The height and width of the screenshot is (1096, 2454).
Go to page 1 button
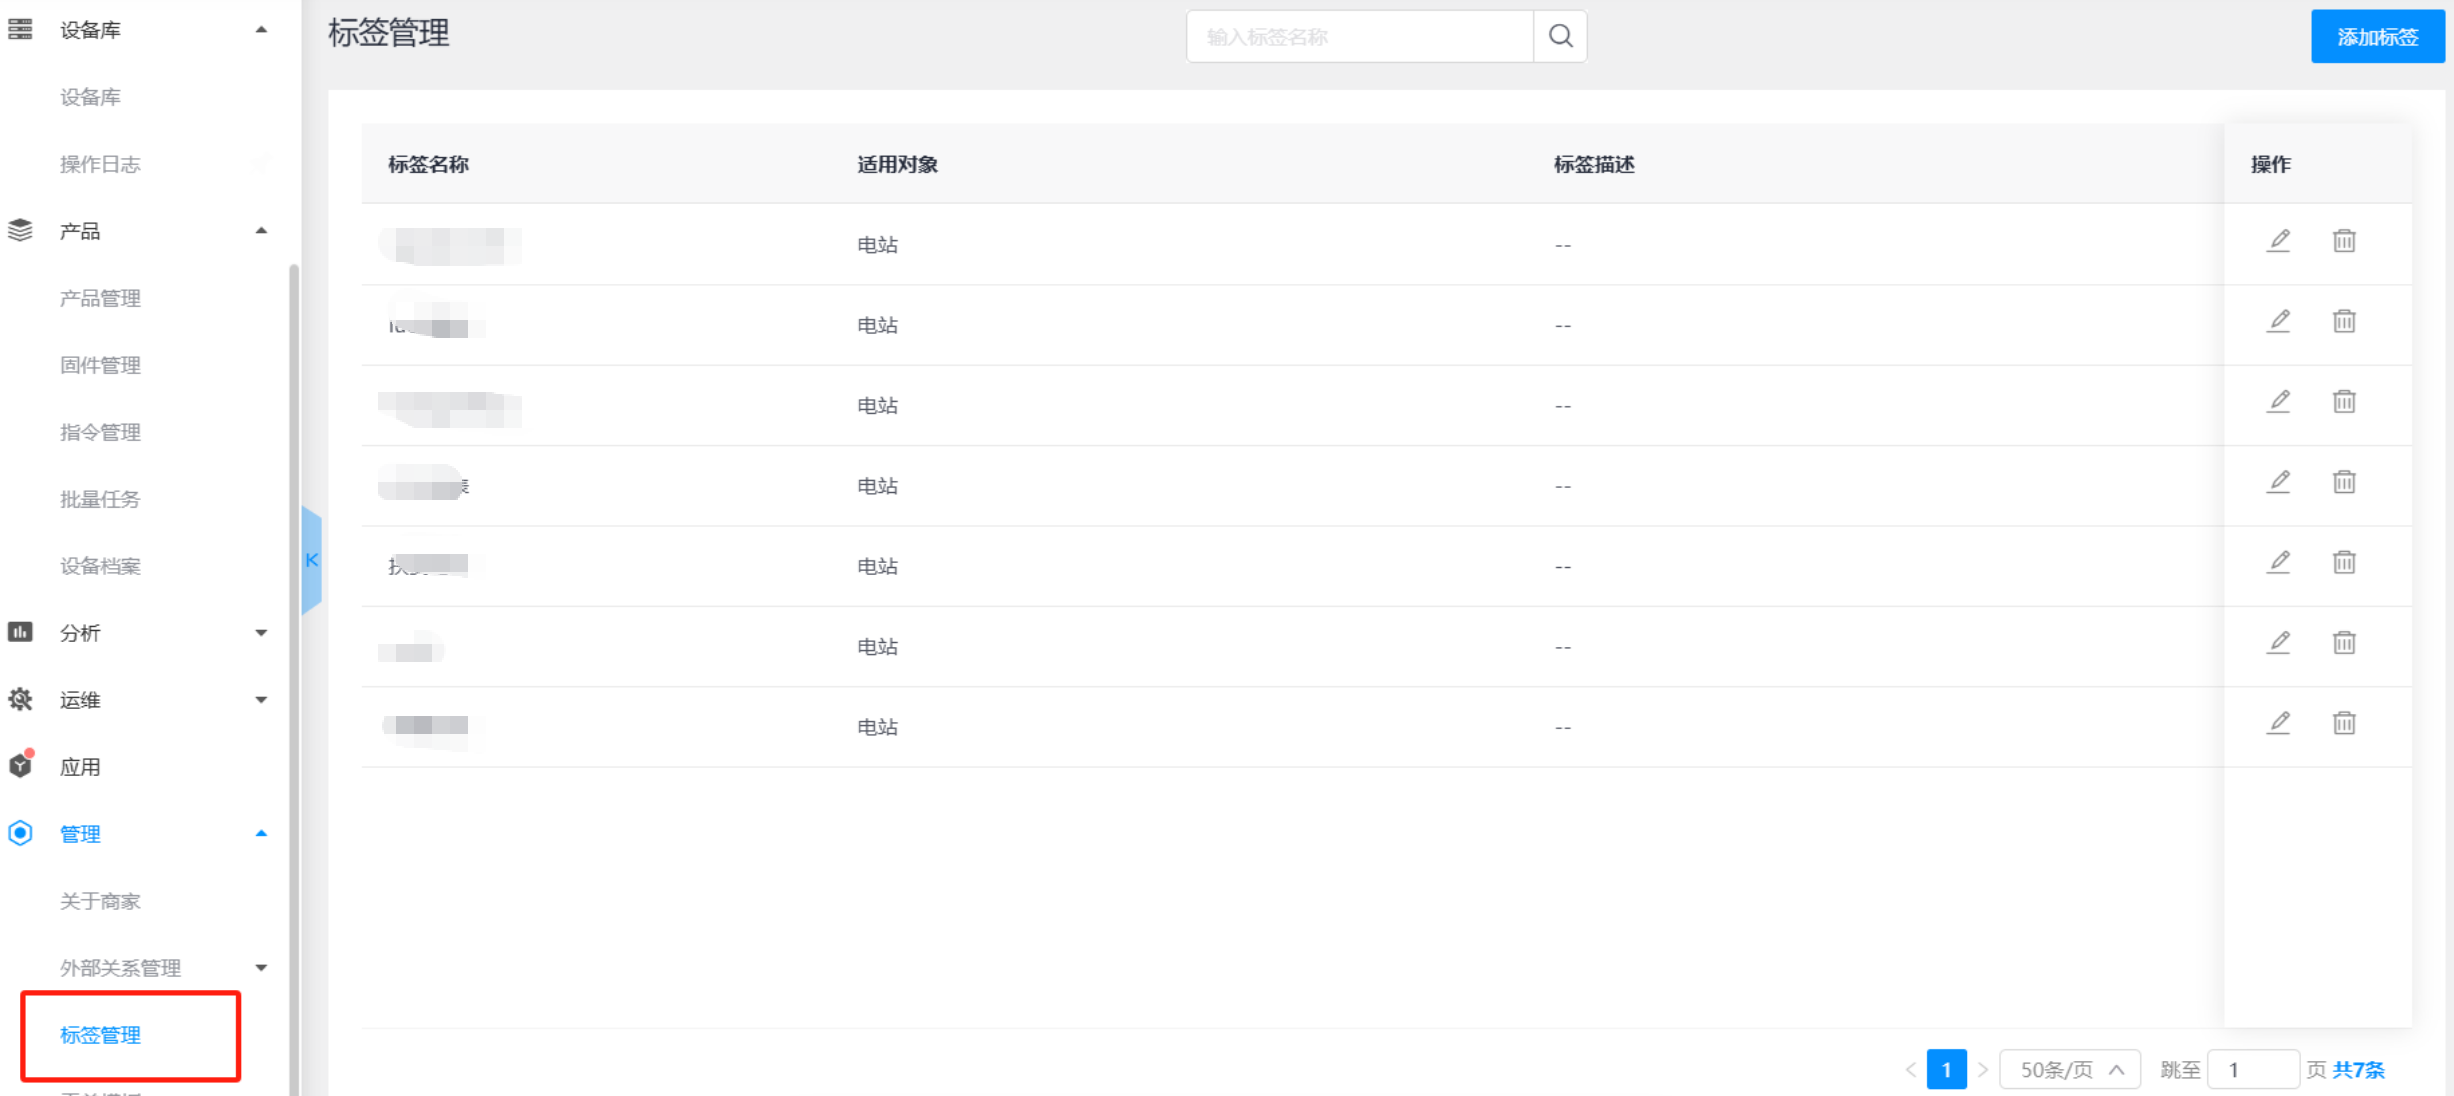pos(1946,1070)
